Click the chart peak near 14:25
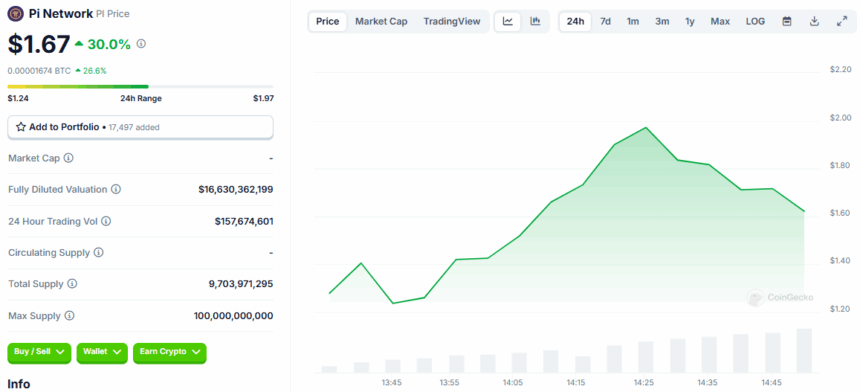The width and height of the screenshot is (860, 392). point(646,128)
